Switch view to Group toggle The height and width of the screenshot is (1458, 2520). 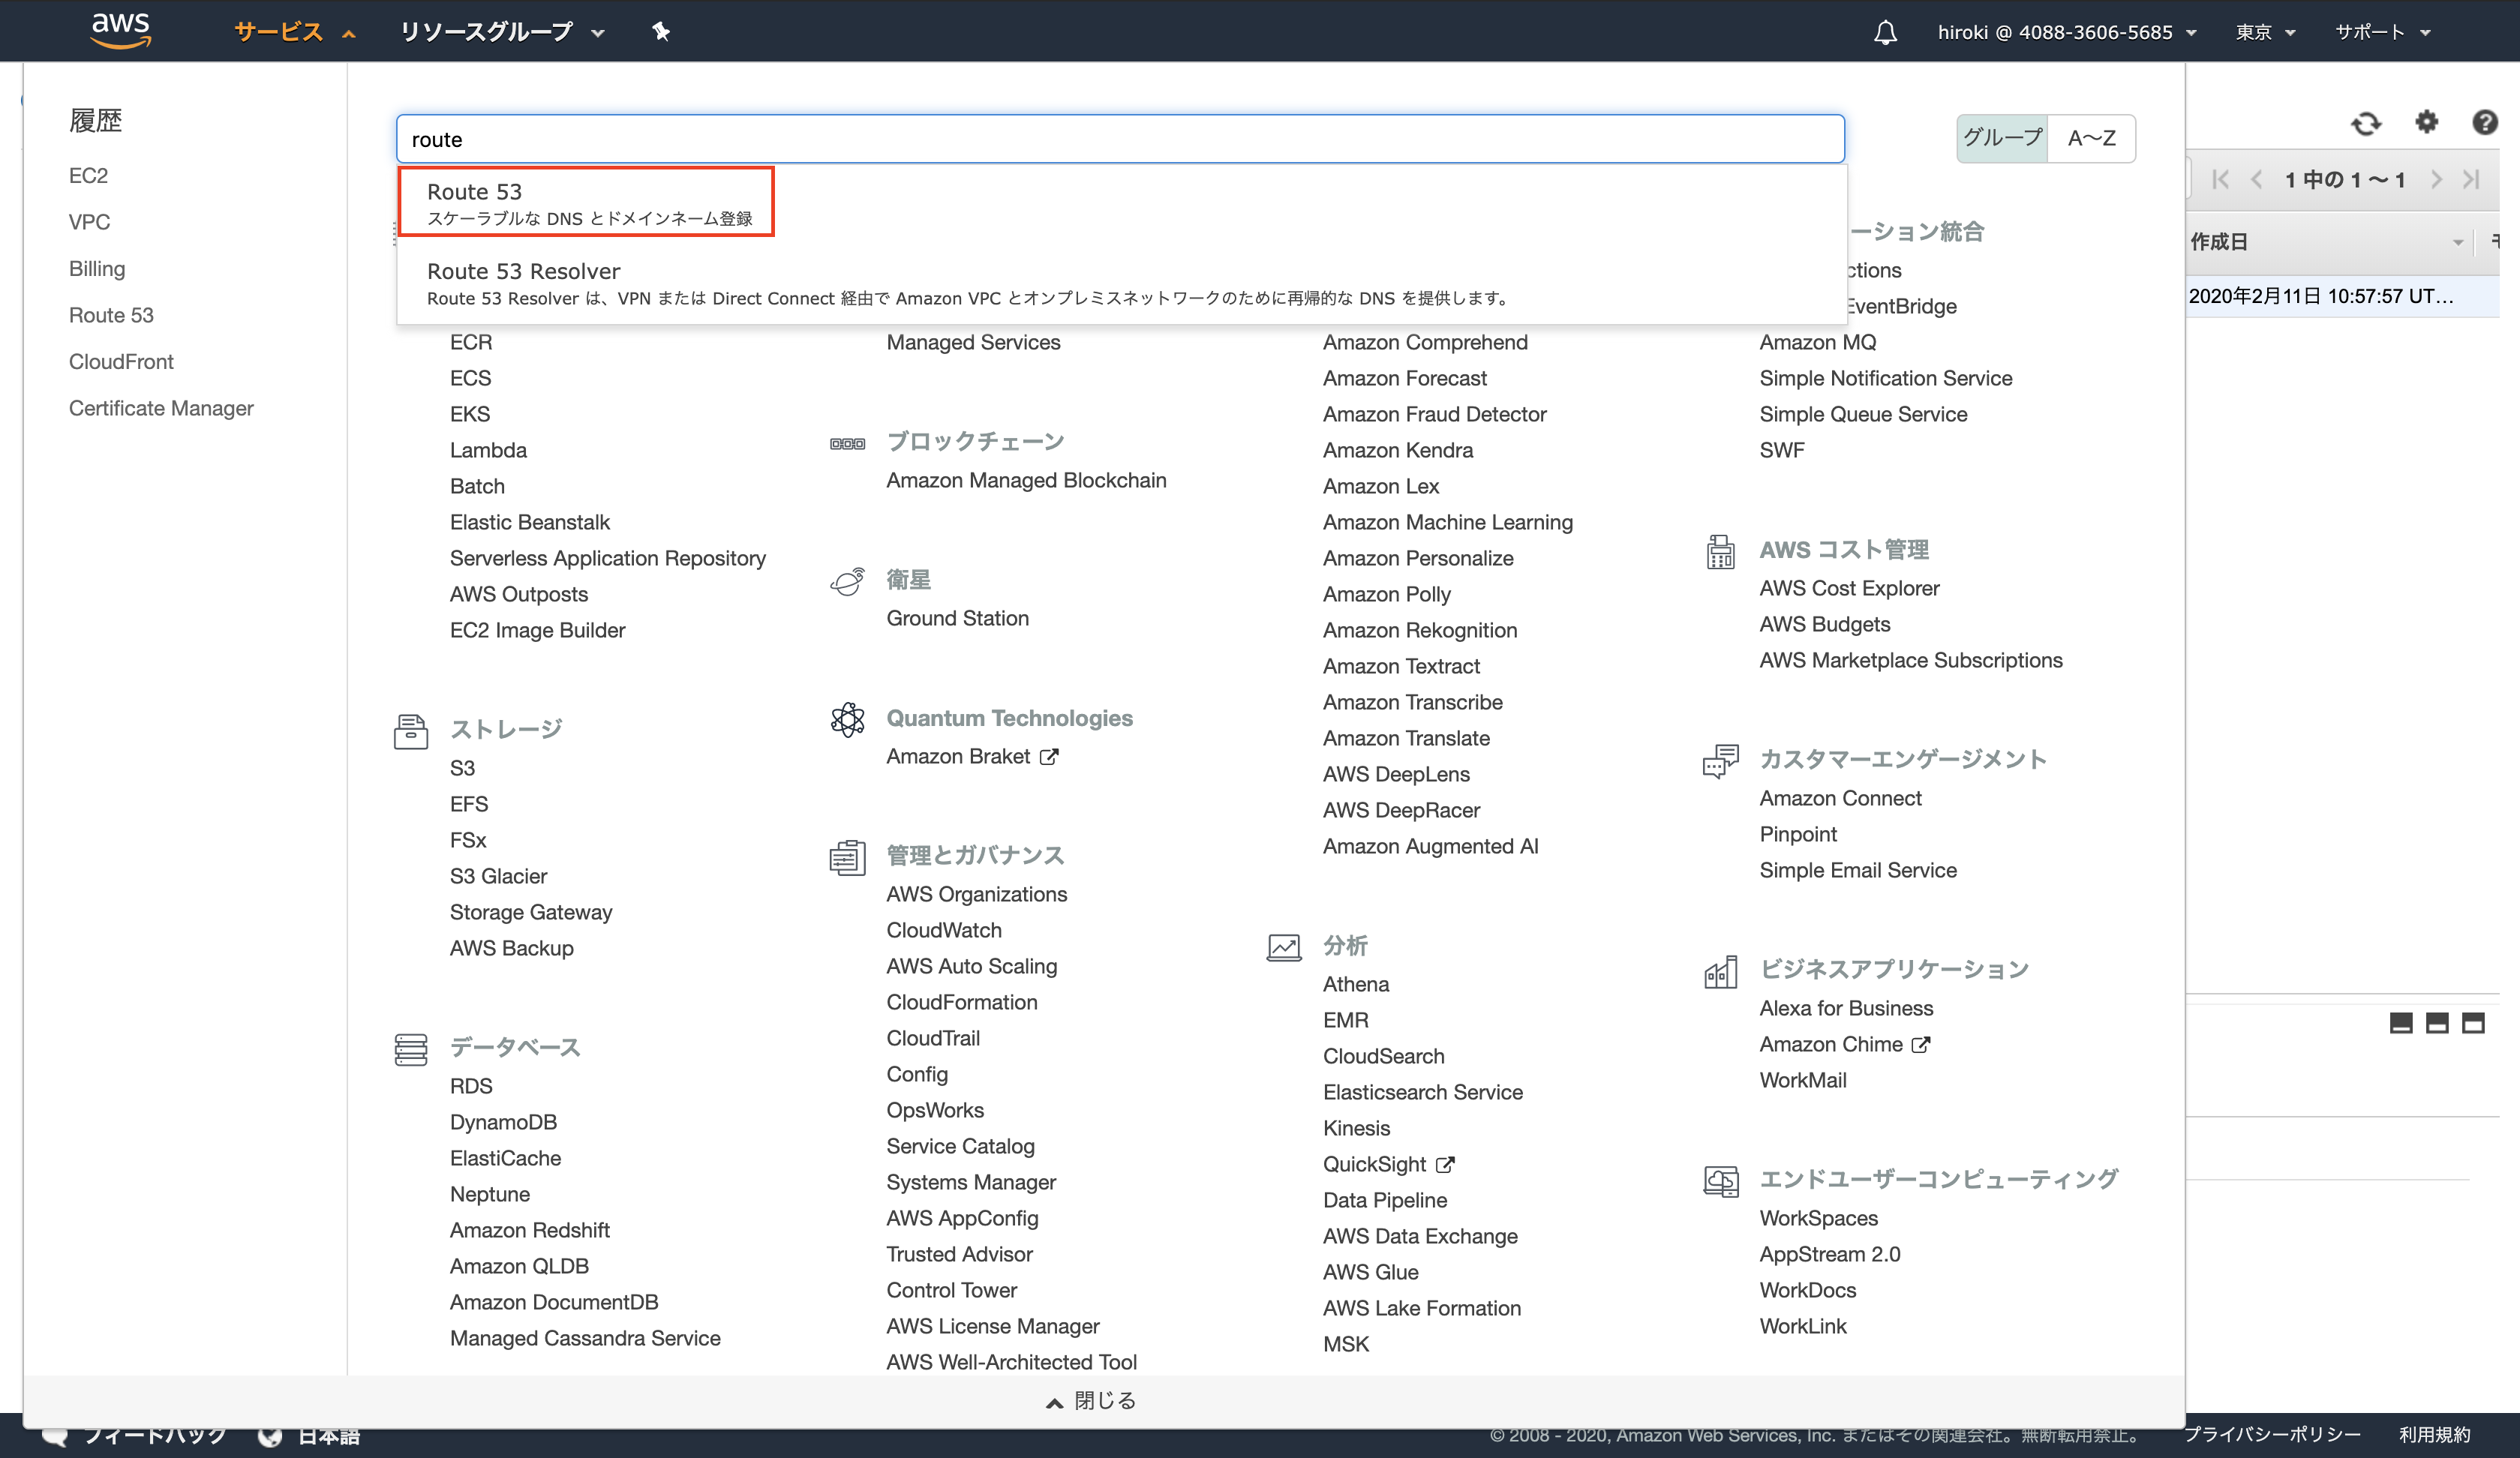(2001, 138)
